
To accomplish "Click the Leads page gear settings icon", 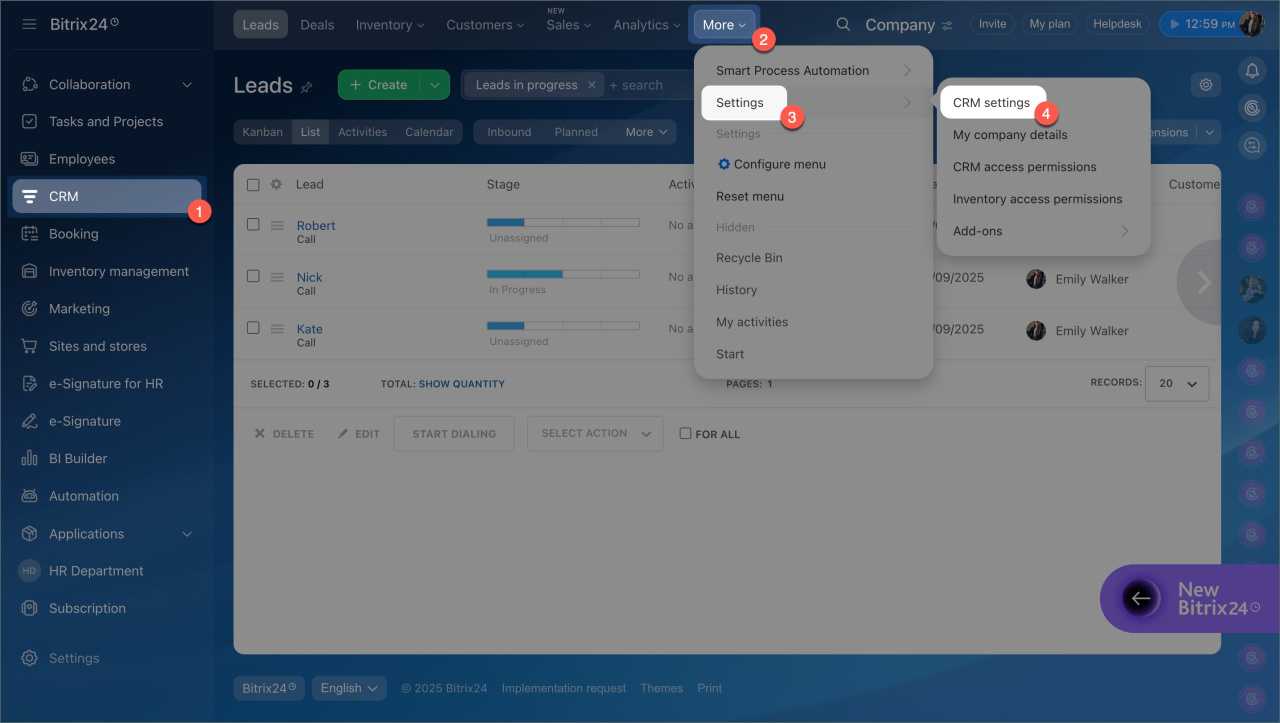I will coord(1205,85).
